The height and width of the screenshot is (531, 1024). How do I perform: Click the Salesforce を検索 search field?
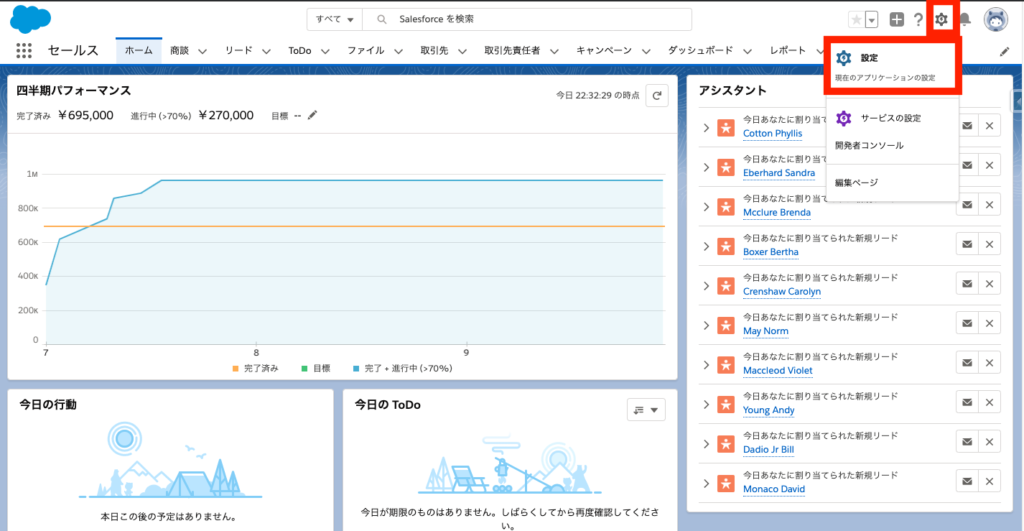click(527, 20)
